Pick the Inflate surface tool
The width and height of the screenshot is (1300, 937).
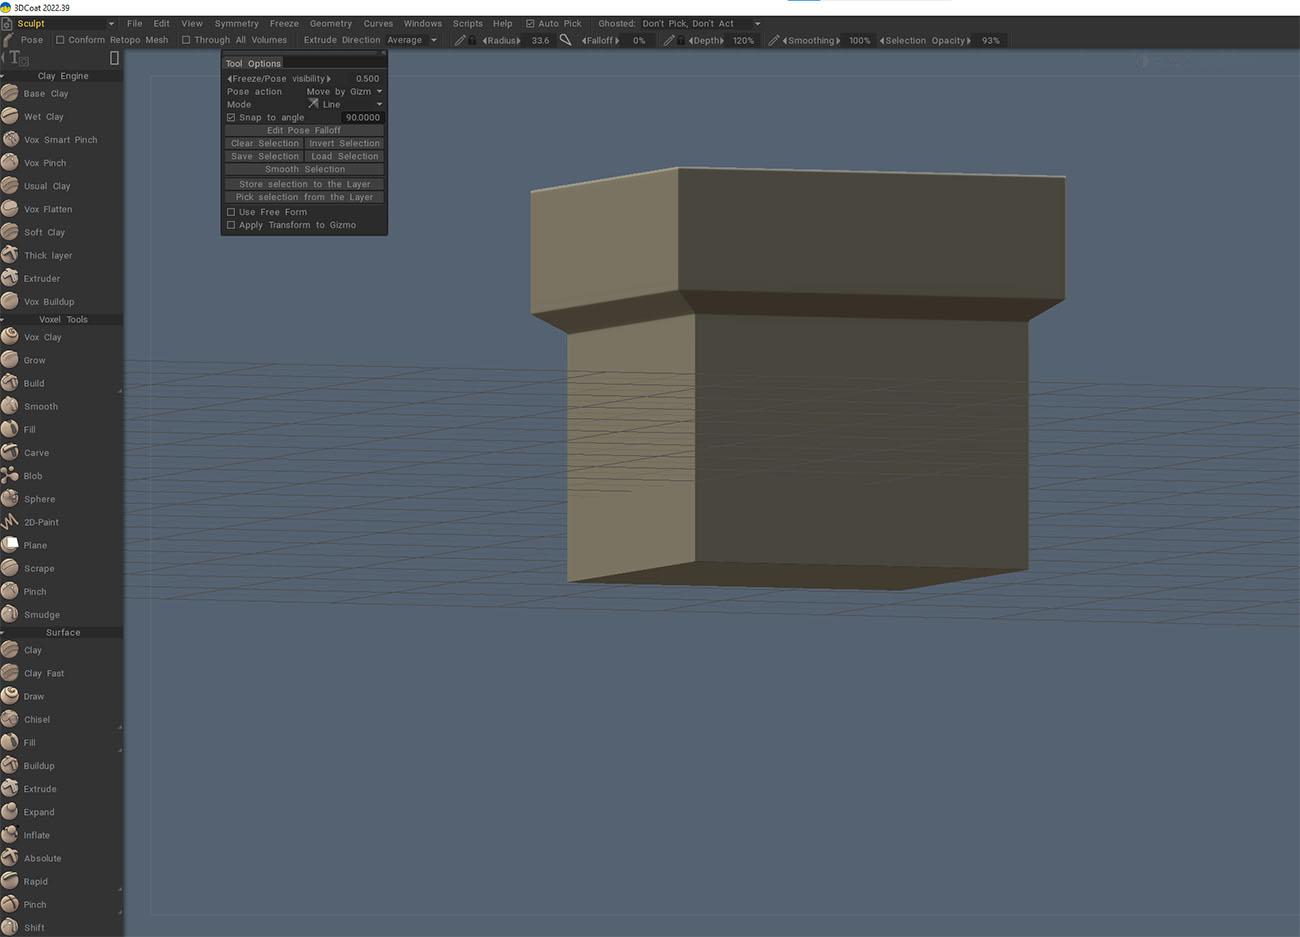35,834
